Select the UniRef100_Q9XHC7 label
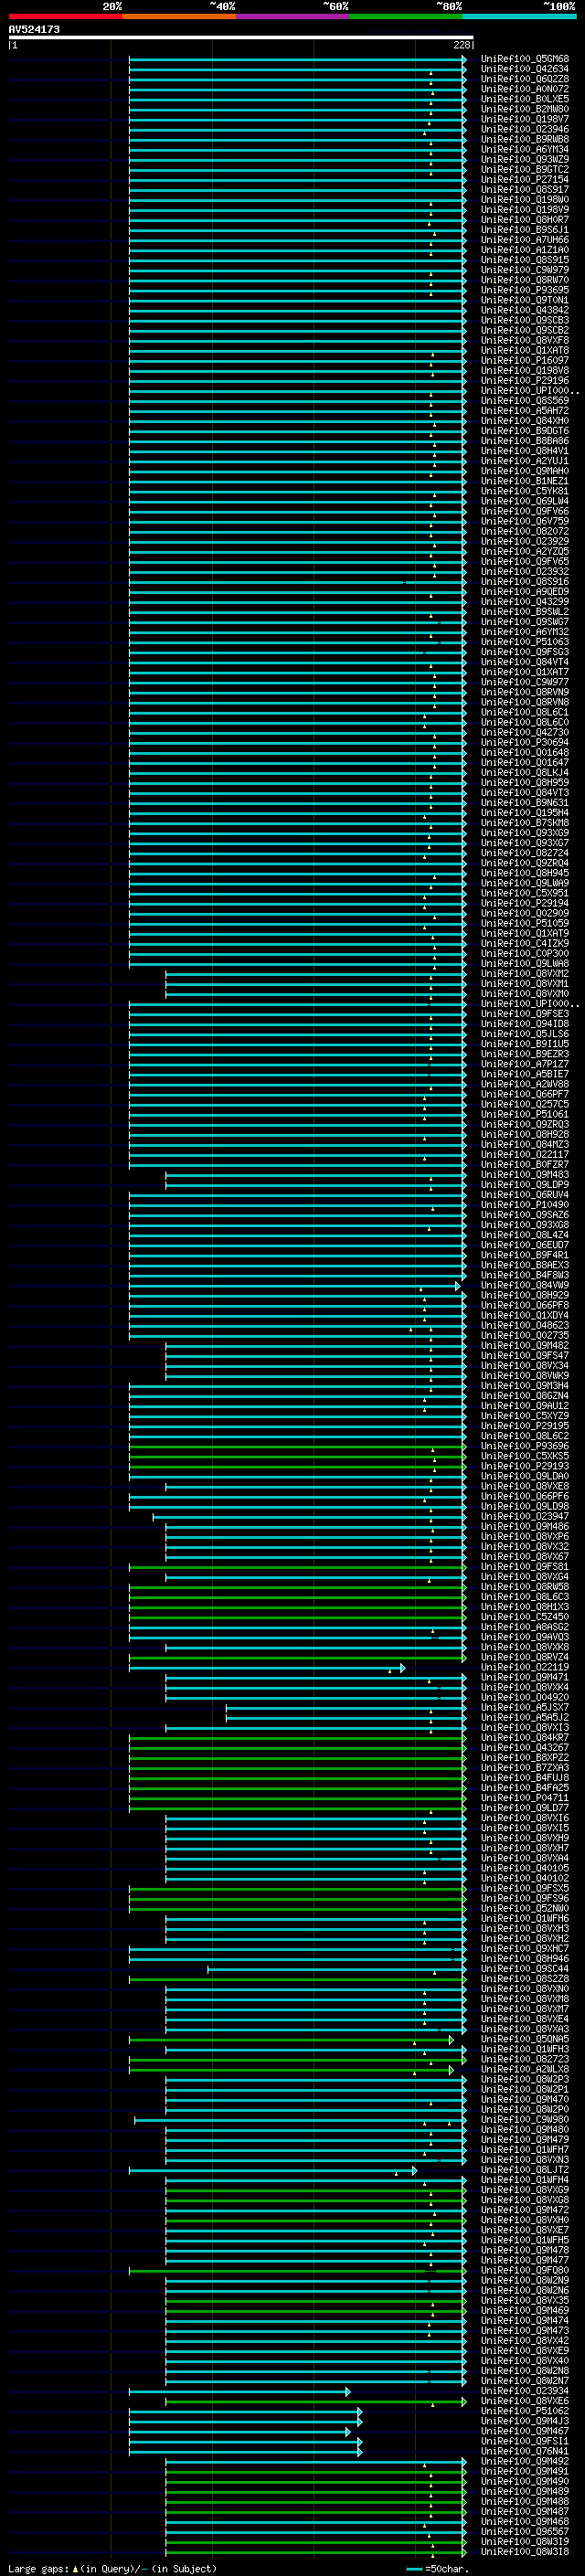This screenshot has width=585, height=2576. coord(525,1949)
